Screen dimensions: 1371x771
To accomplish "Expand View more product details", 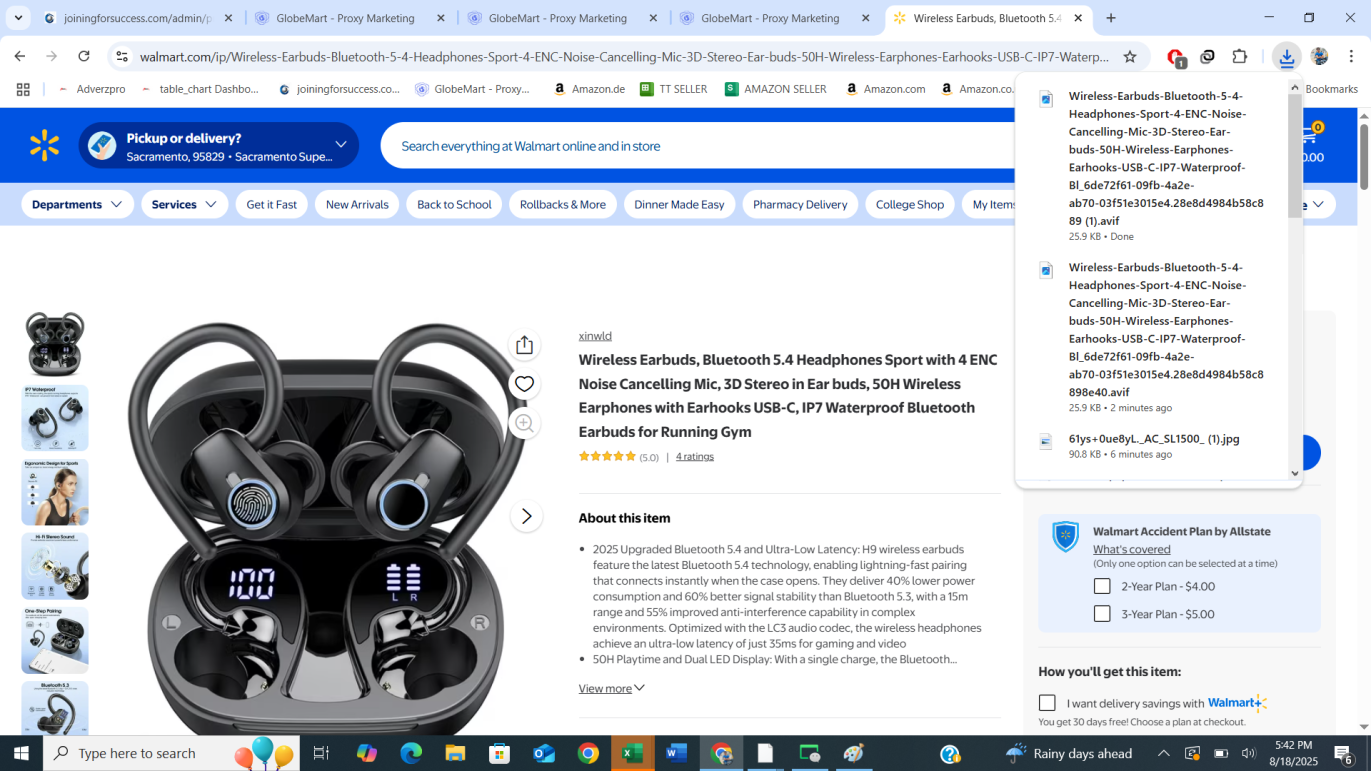I will pyautogui.click(x=611, y=688).
